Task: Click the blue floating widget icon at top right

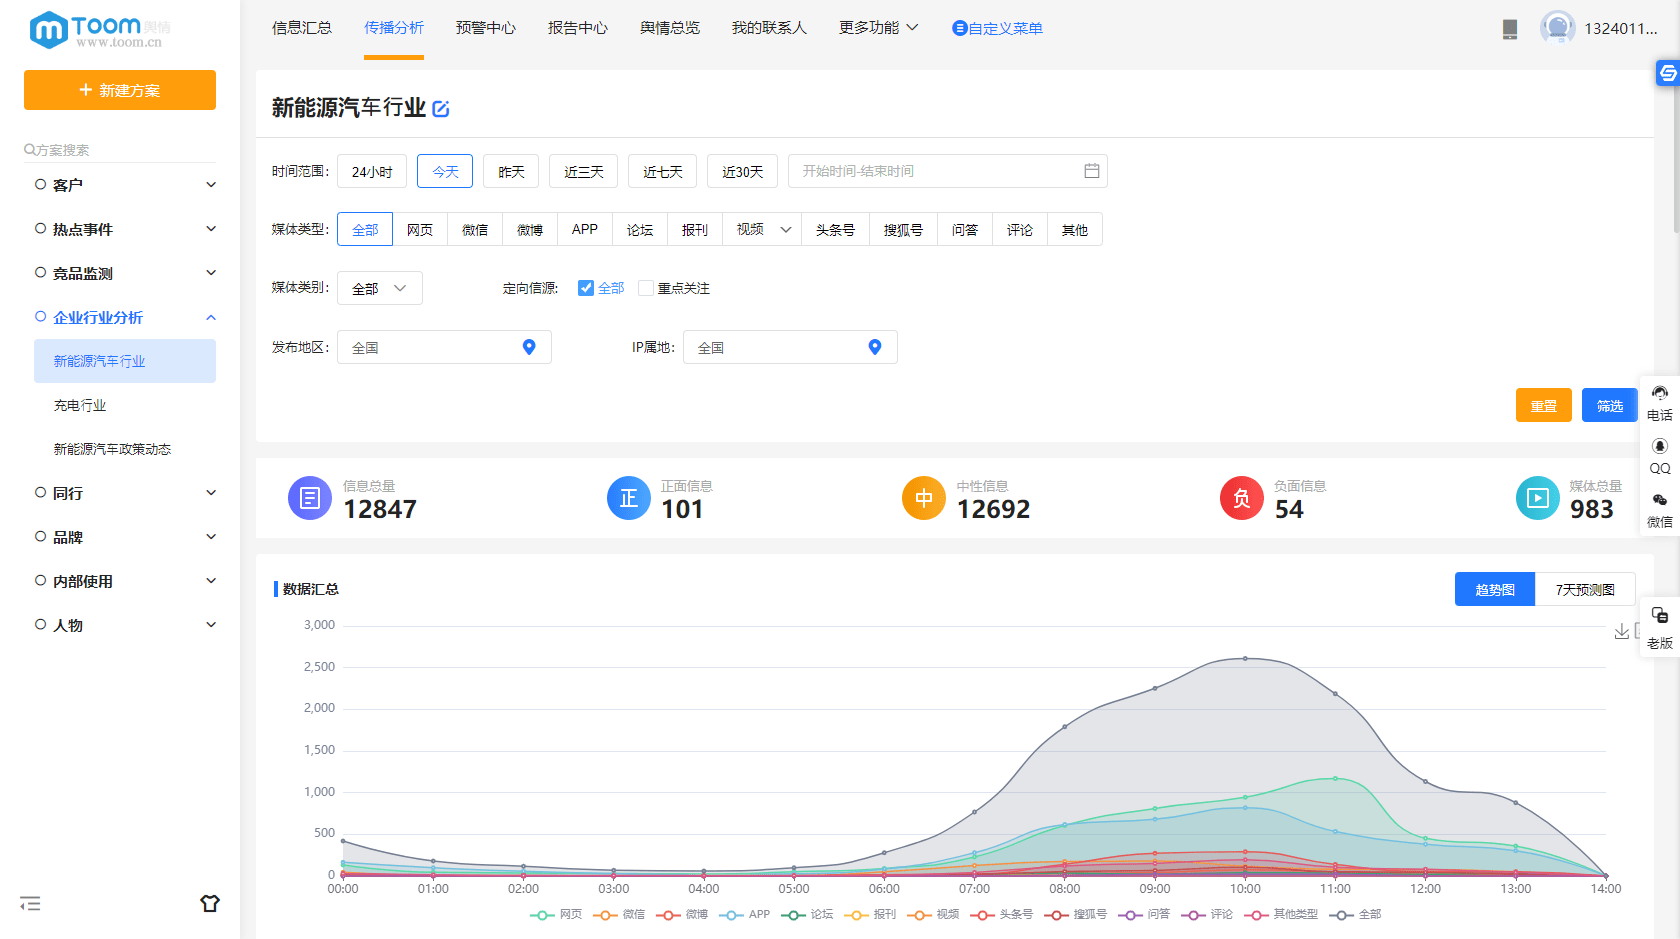Action: click(x=1668, y=73)
